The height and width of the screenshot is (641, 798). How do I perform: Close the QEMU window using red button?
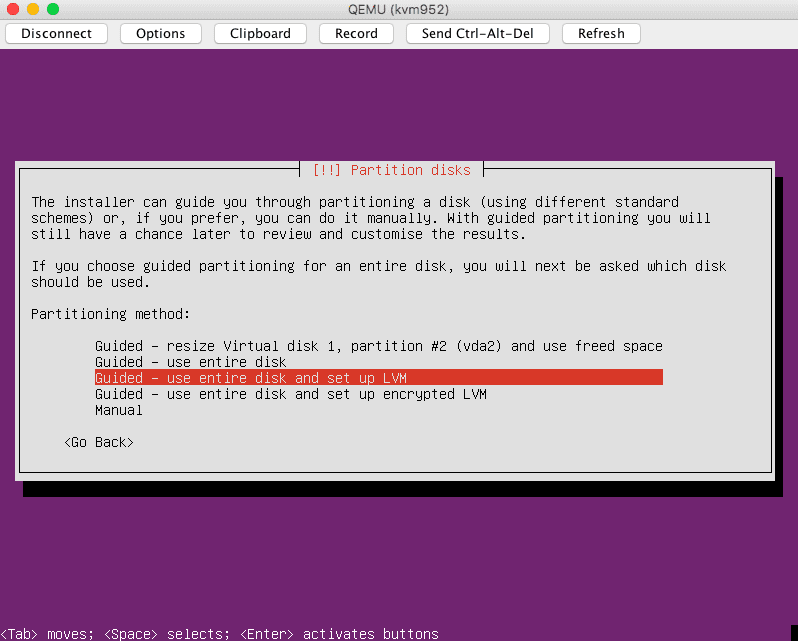(x=13, y=9)
